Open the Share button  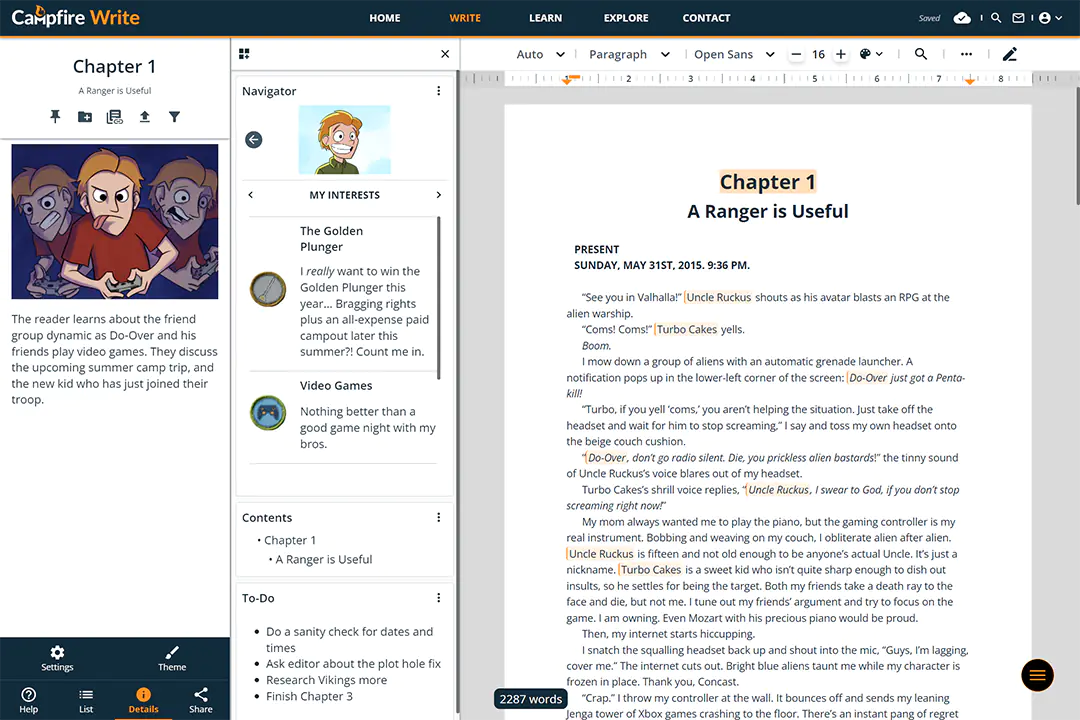[201, 700]
